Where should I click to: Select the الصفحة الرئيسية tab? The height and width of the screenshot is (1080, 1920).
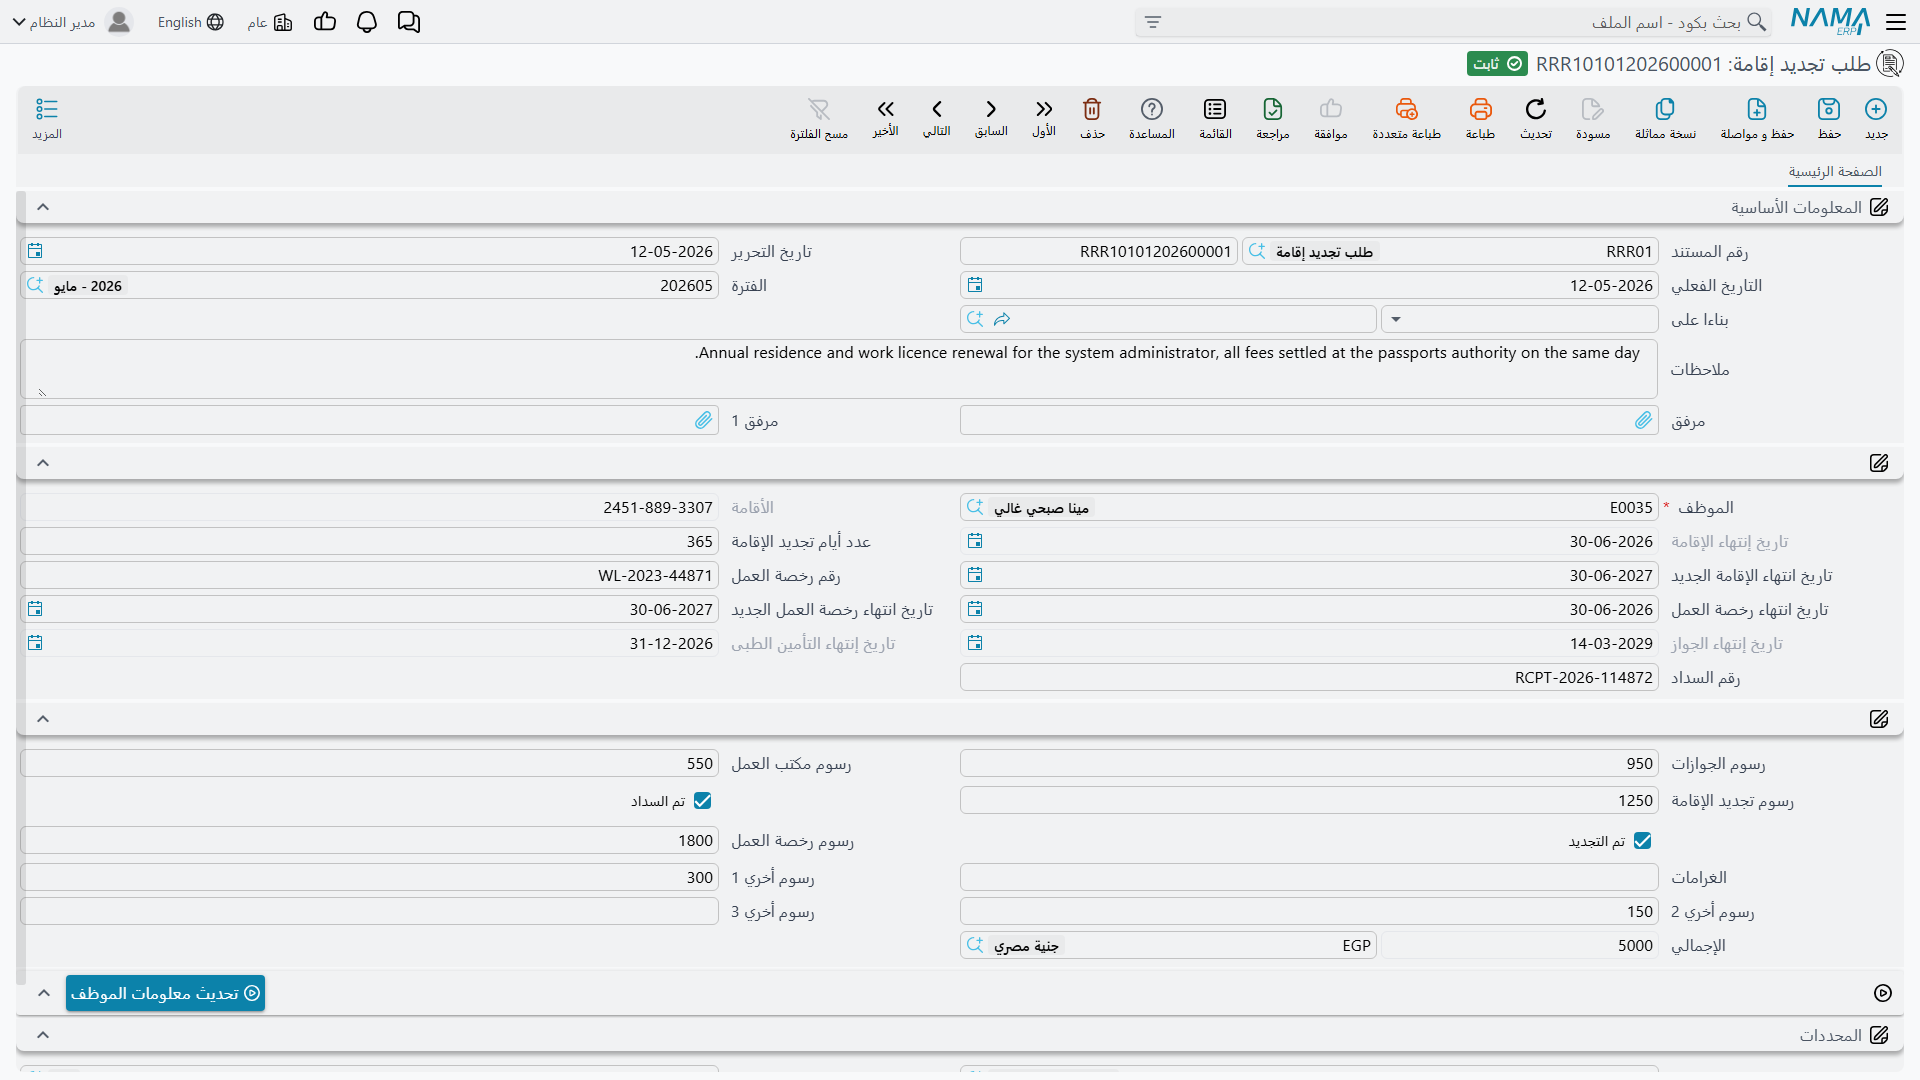[1835, 172]
